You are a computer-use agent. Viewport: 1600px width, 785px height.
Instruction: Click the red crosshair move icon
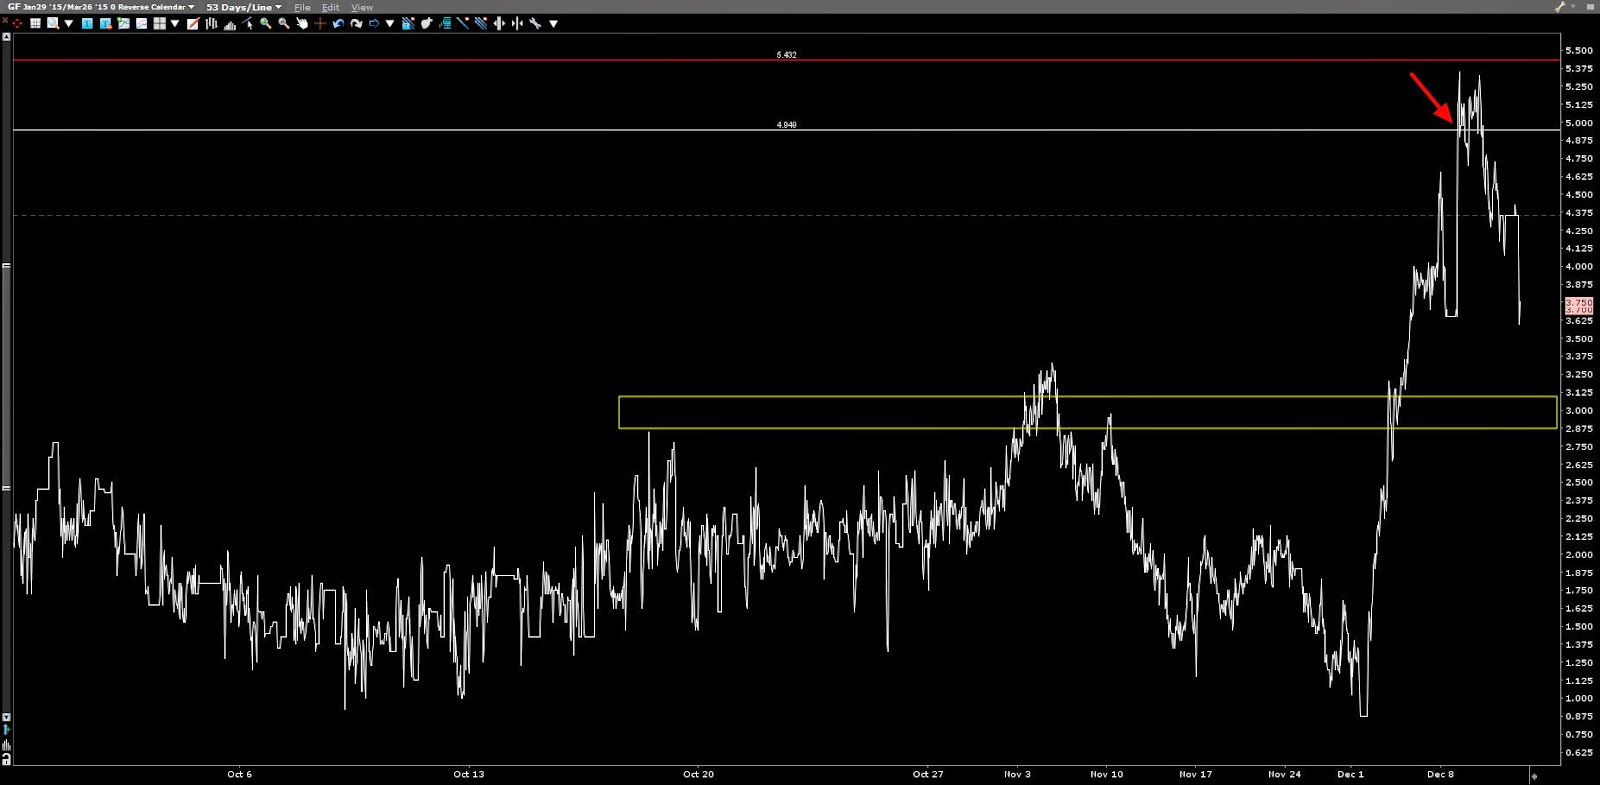[18, 23]
